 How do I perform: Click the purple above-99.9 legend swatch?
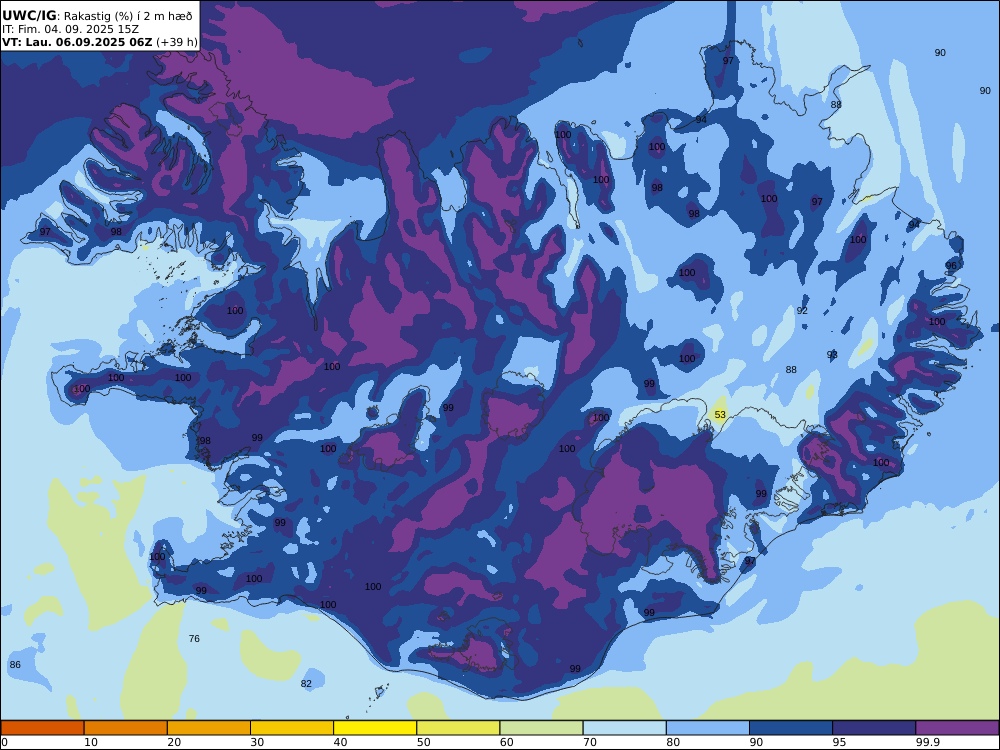tap(957, 728)
